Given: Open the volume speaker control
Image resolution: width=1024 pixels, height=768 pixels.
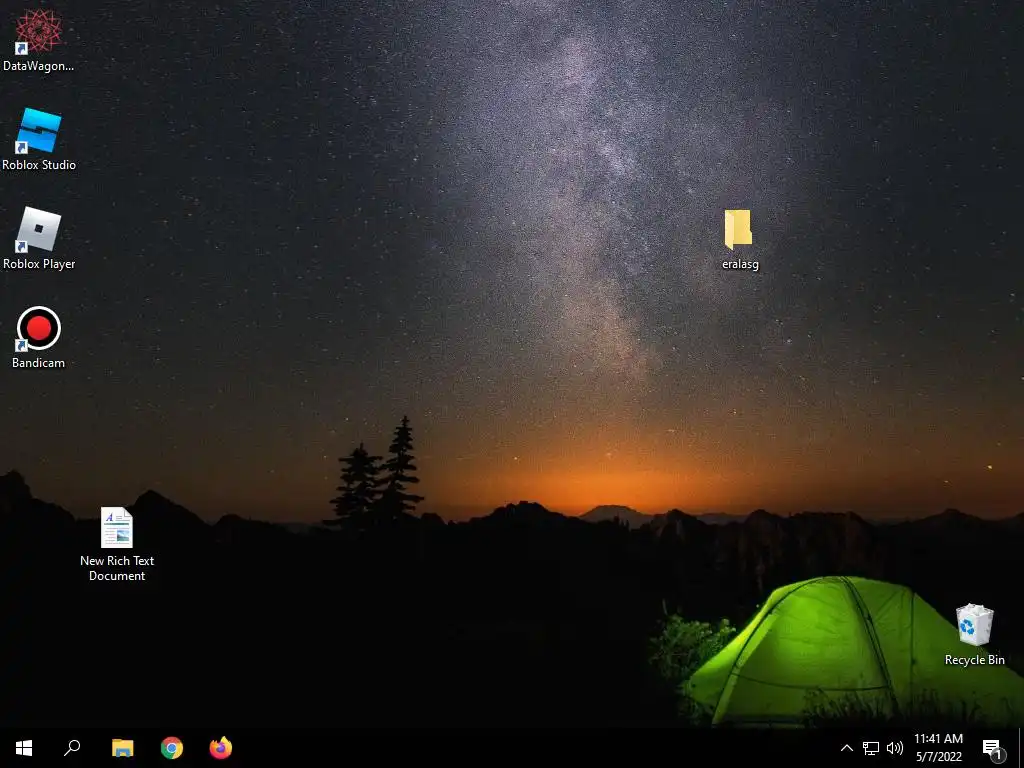Looking at the screenshot, I should pos(895,748).
